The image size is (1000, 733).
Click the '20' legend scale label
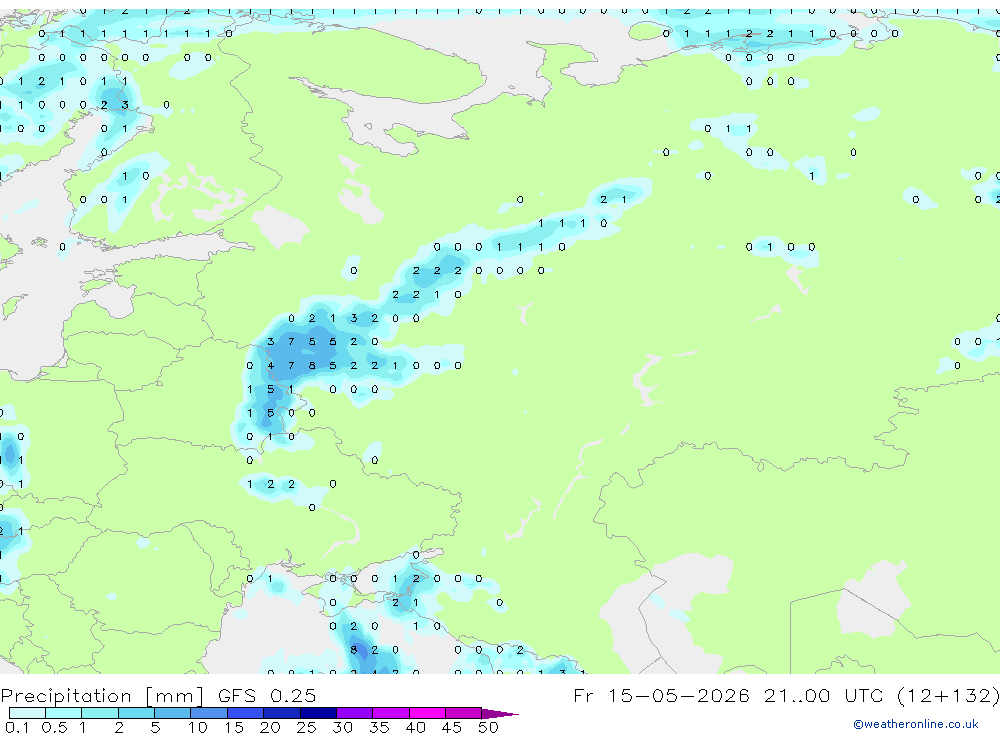pos(270,727)
